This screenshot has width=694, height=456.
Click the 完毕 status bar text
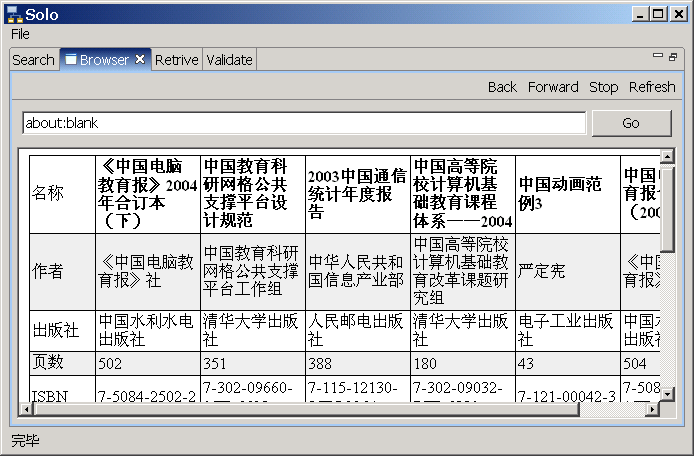tap(25, 441)
